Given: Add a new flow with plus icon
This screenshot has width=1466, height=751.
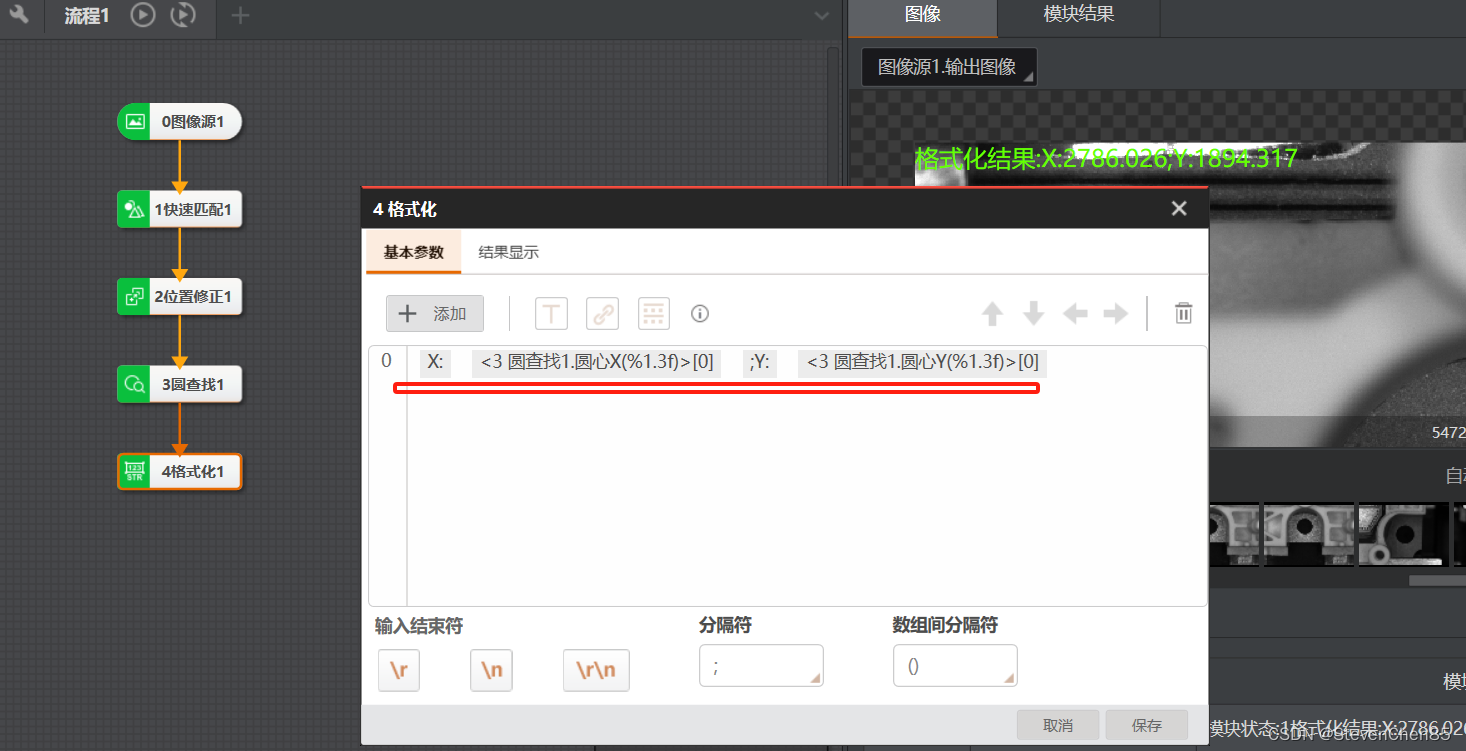Looking at the screenshot, I should tap(240, 15).
